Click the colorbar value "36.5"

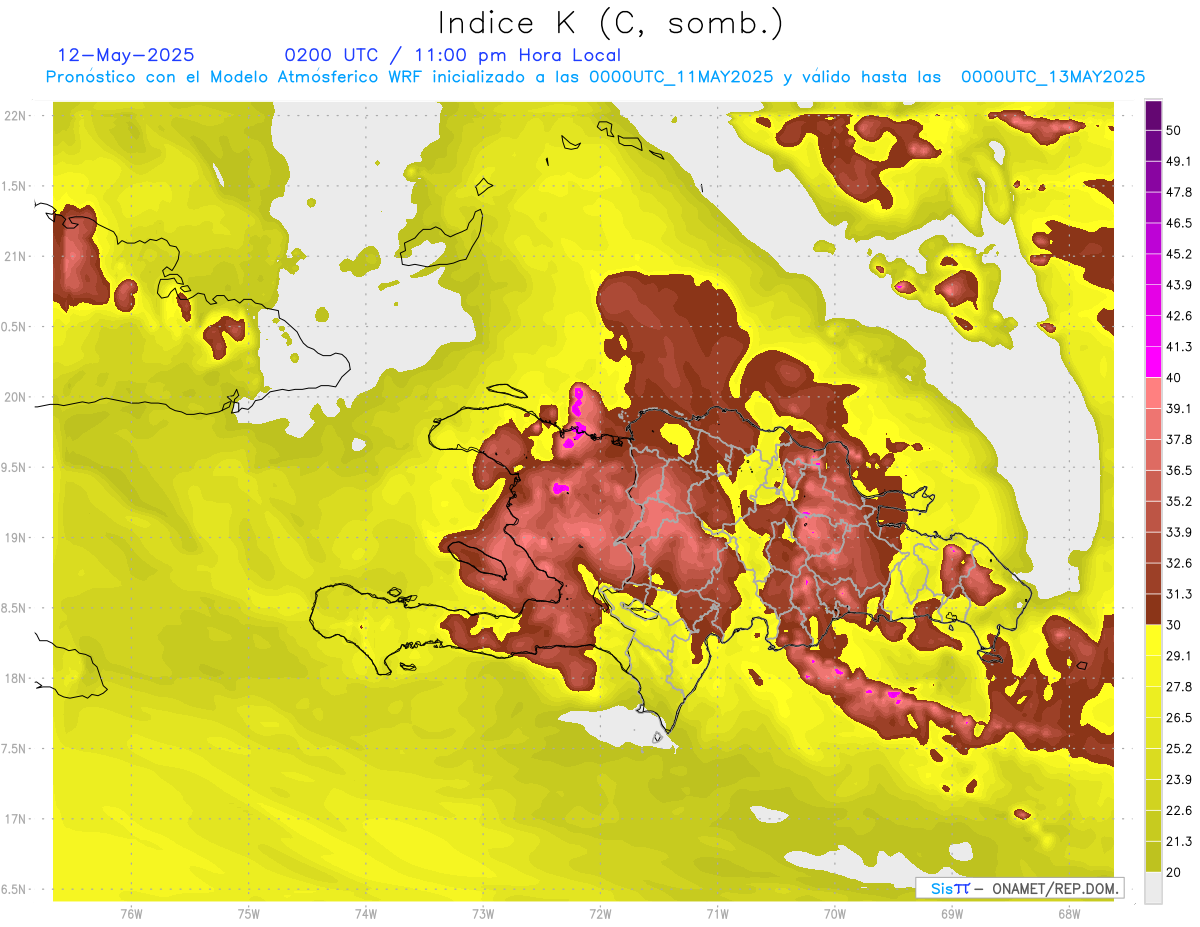tap(1179, 470)
